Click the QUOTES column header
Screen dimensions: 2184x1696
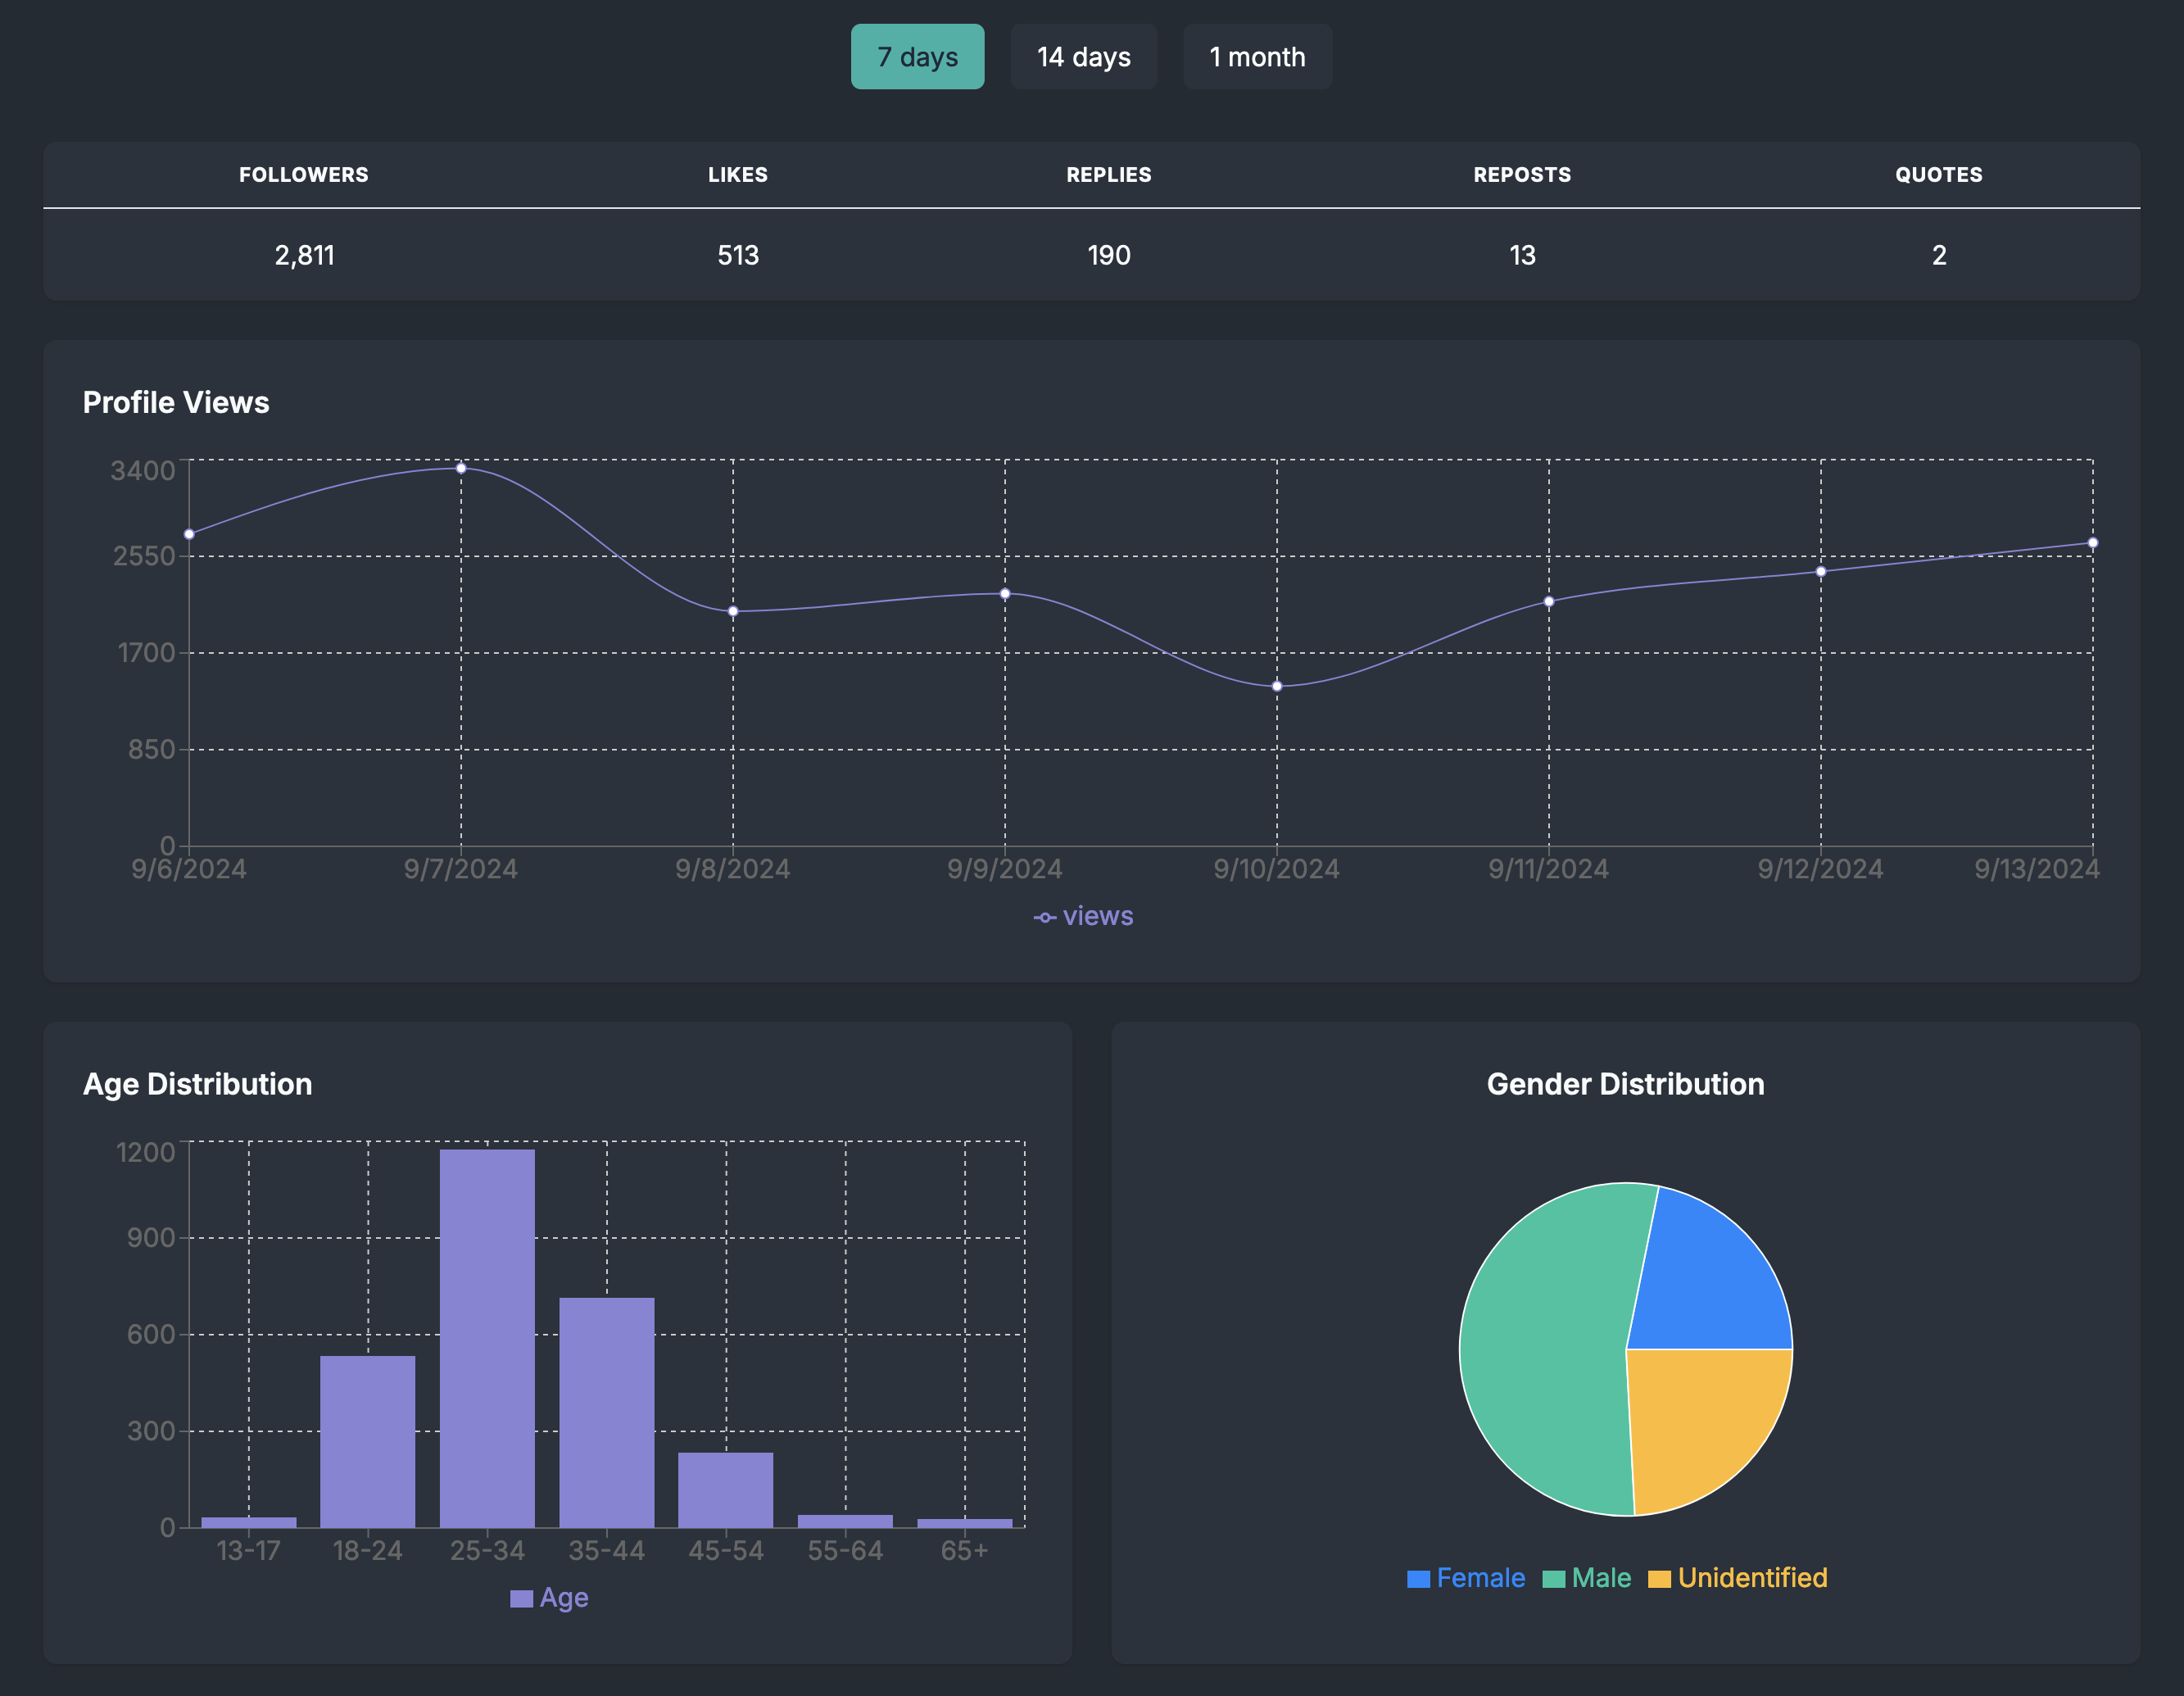pyautogui.click(x=1938, y=174)
